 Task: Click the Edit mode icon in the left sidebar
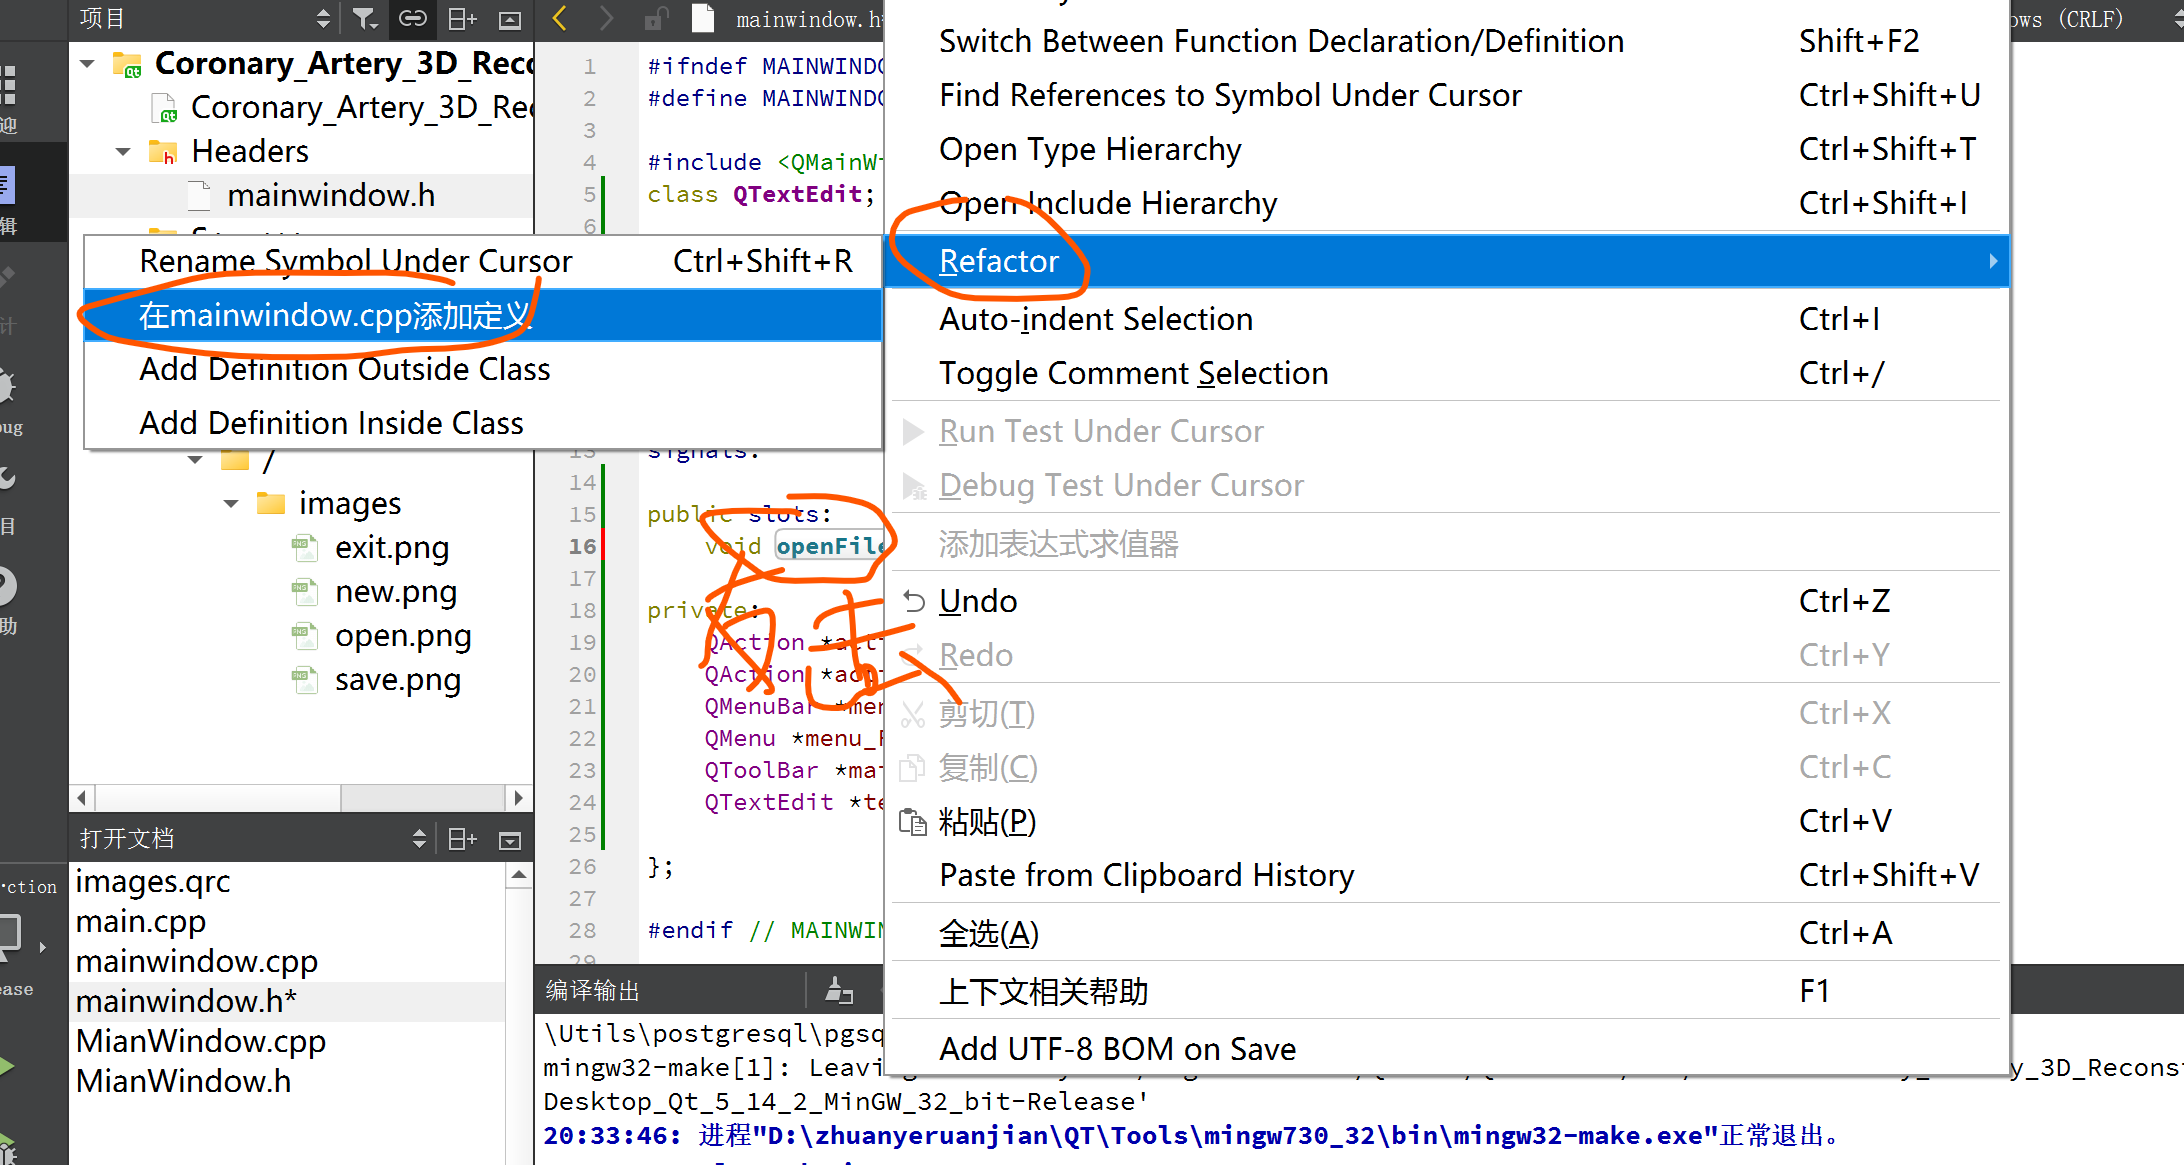[x=6, y=186]
